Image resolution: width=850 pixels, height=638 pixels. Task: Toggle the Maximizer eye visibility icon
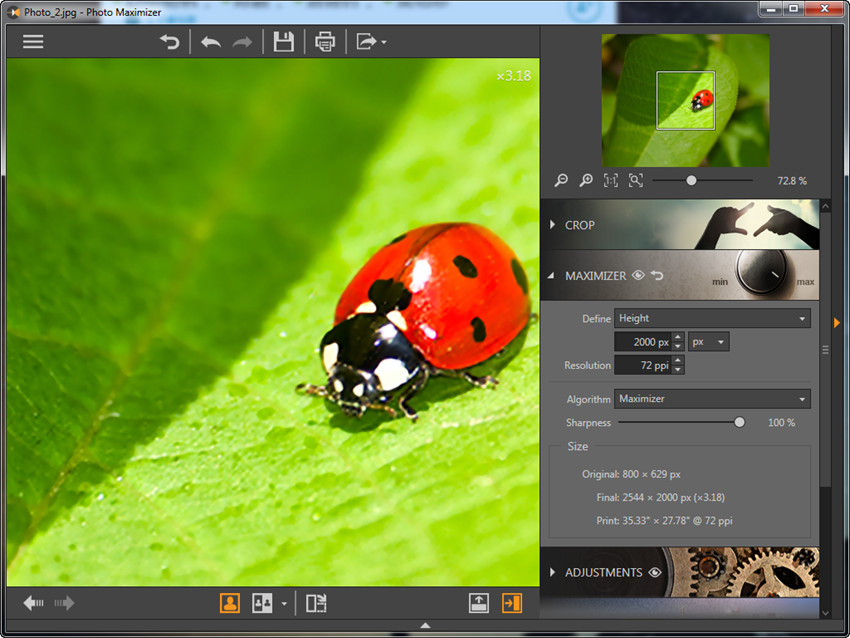coord(638,275)
